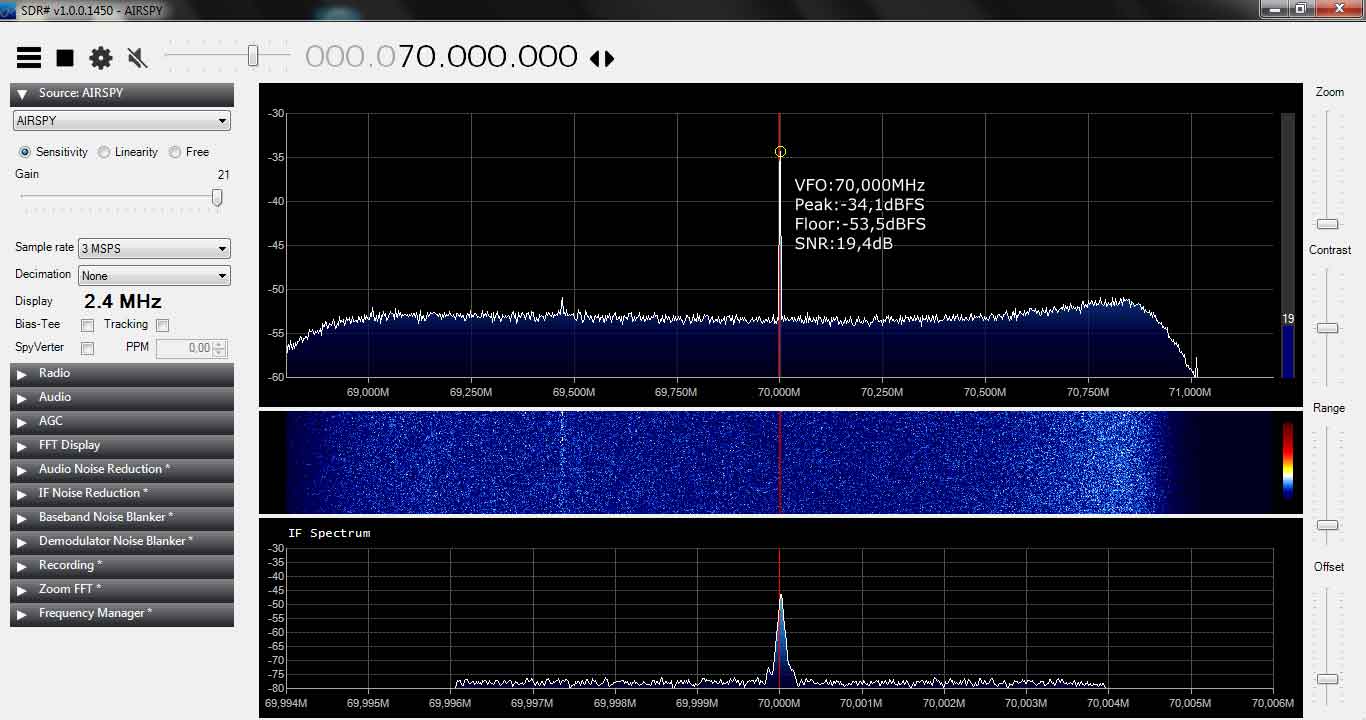Click the PPM value field
Image resolution: width=1366 pixels, height=720 pixels.
click(x=184, y=348)
